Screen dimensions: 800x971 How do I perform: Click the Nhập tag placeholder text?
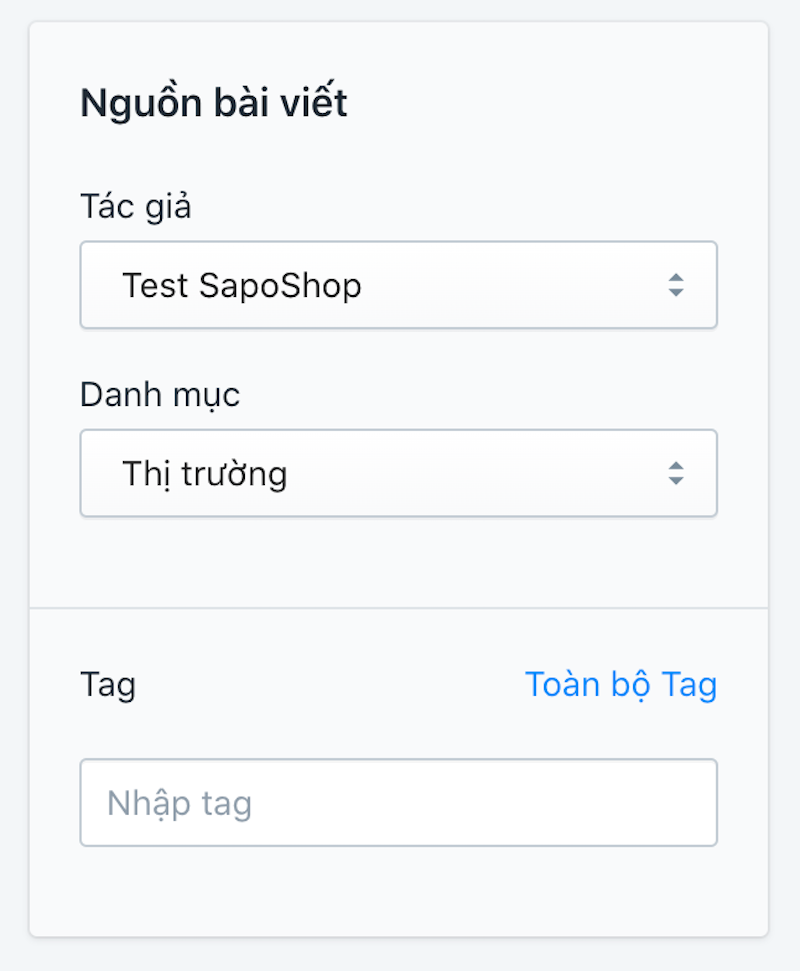[177, 802]
